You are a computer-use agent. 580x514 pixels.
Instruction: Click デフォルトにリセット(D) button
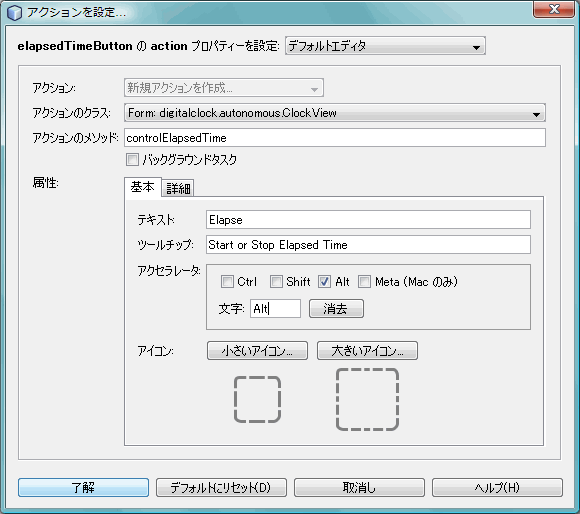[221, 487]
